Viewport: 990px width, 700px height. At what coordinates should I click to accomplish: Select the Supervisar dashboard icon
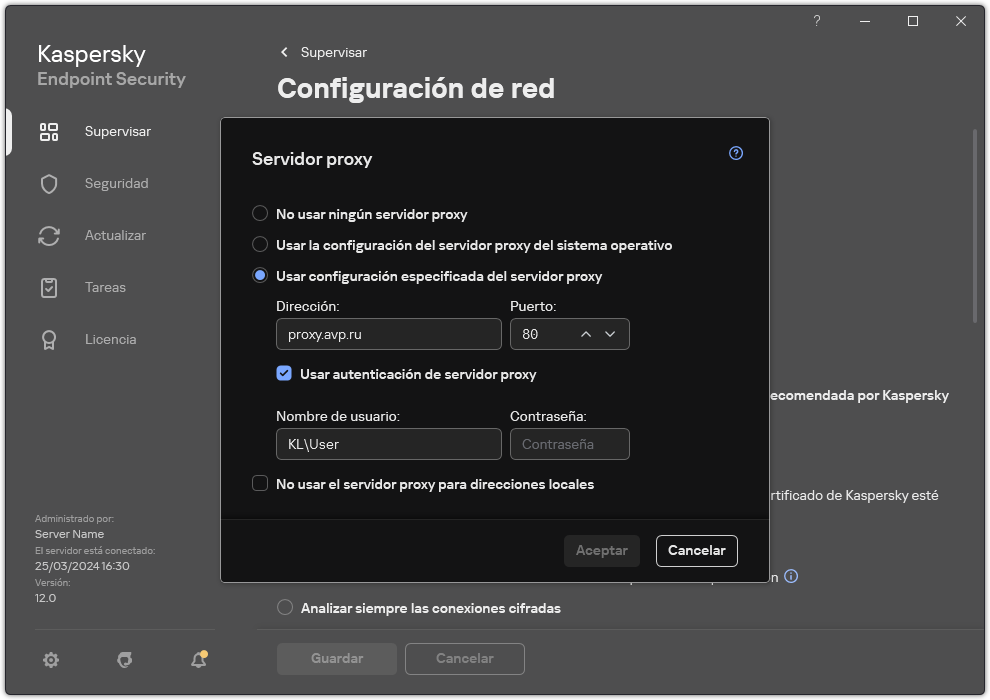point(48,131)
